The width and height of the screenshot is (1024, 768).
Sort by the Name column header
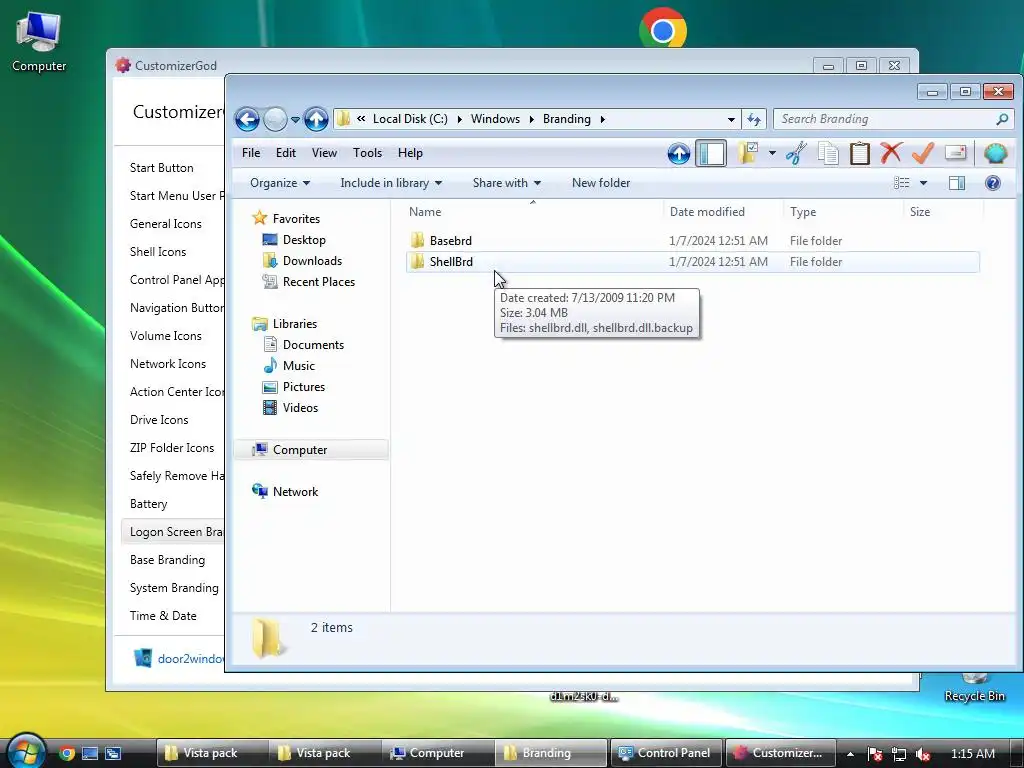click(424, 212)
